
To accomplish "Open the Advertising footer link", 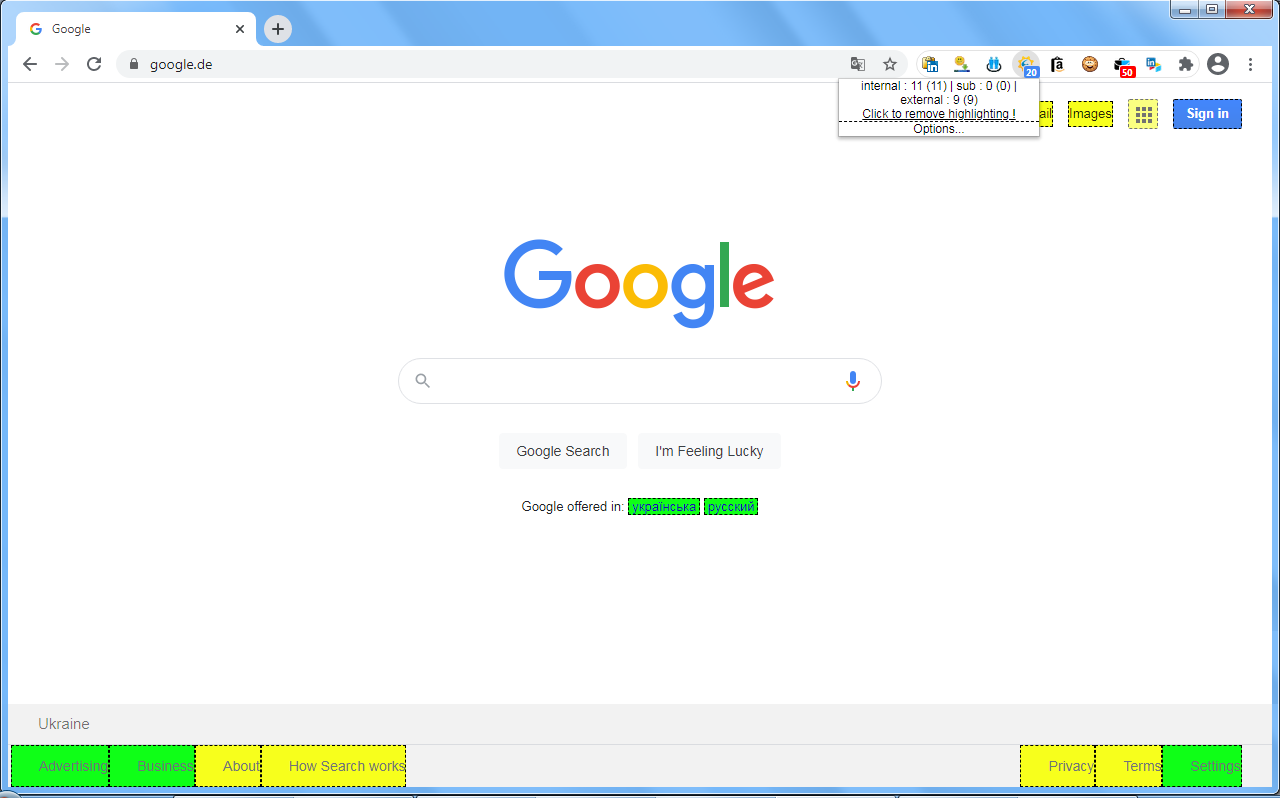I will (x=60, y=766).
